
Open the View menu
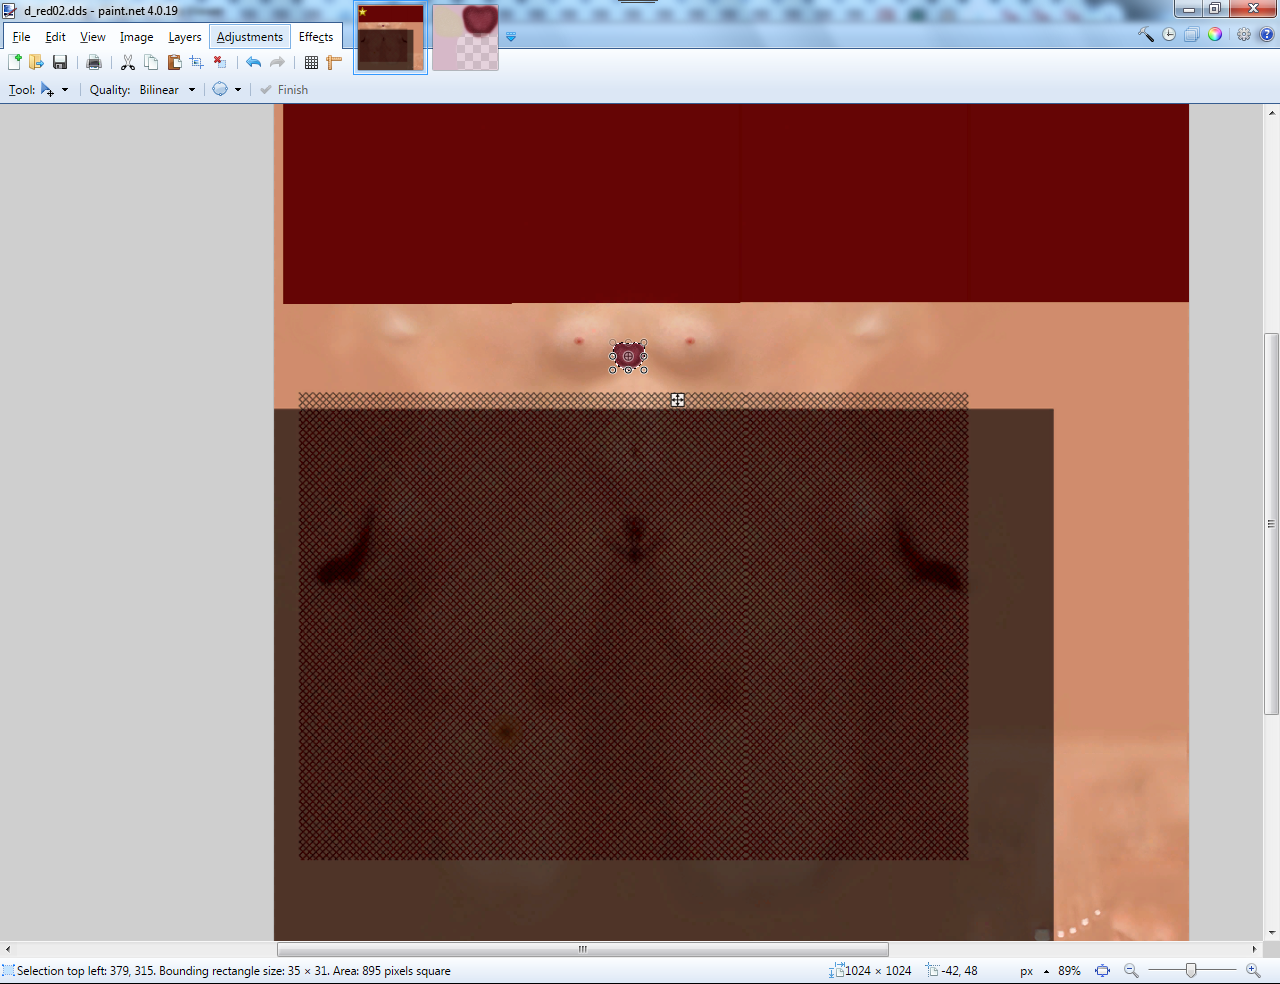(93, 37)
